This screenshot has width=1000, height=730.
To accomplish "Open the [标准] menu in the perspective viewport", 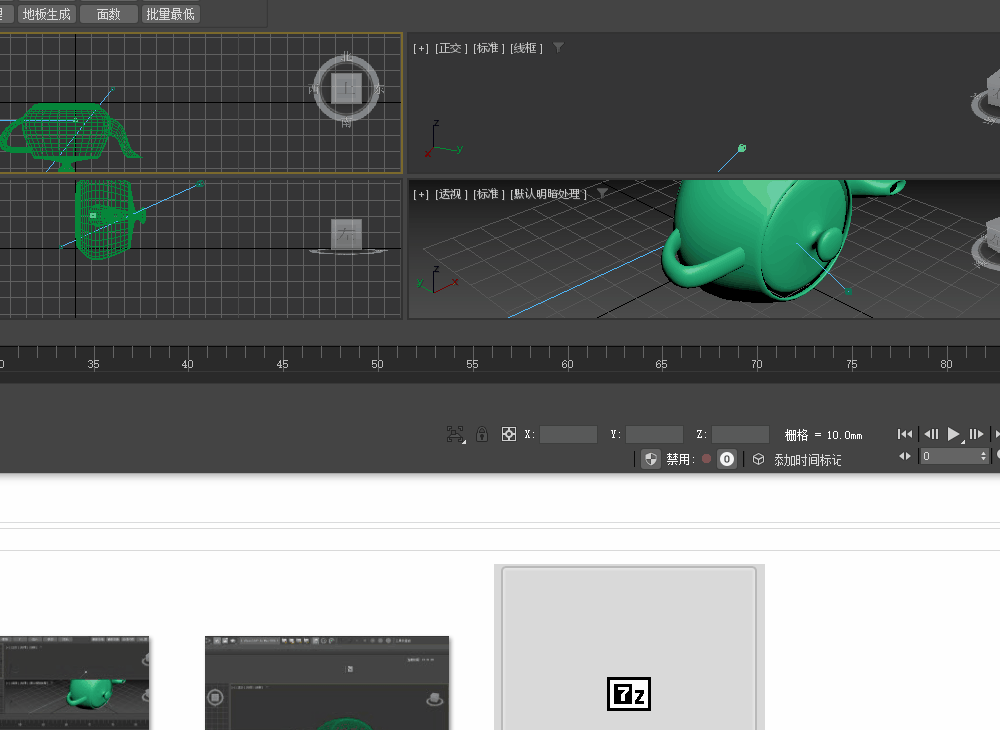I will coord(489,194).
